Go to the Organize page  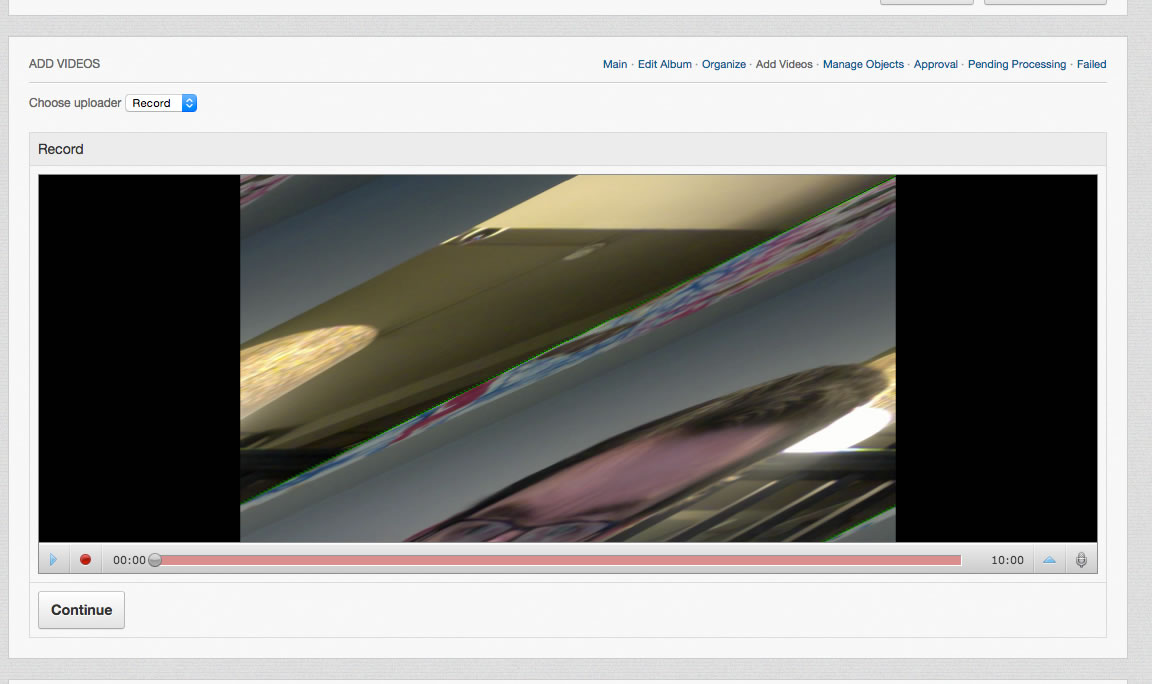point(724,64)
